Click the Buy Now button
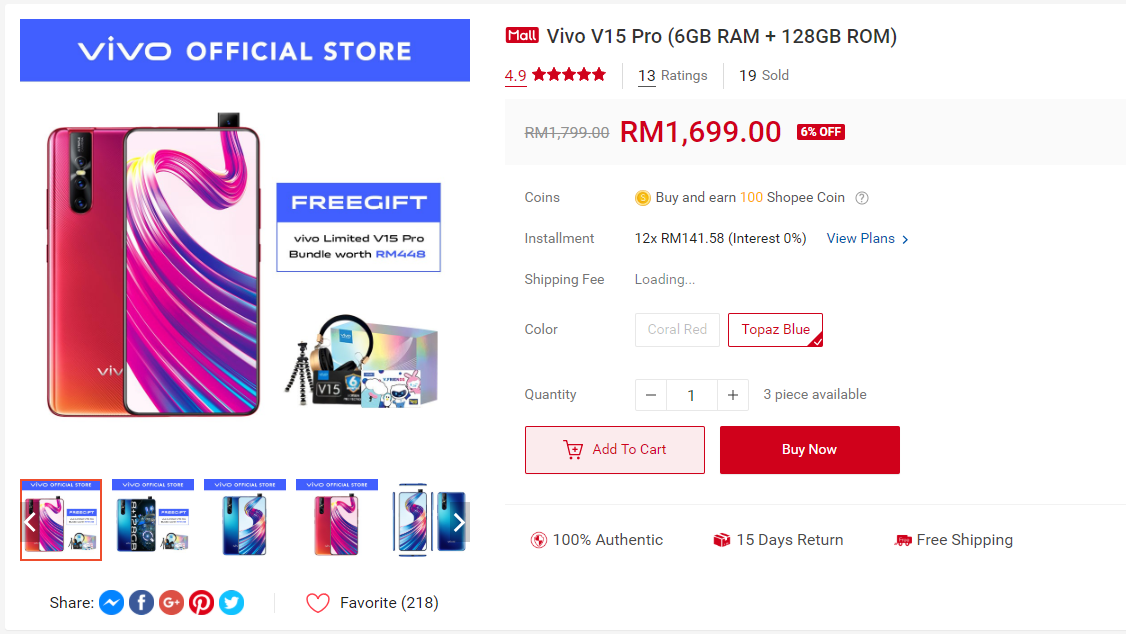 810,449
